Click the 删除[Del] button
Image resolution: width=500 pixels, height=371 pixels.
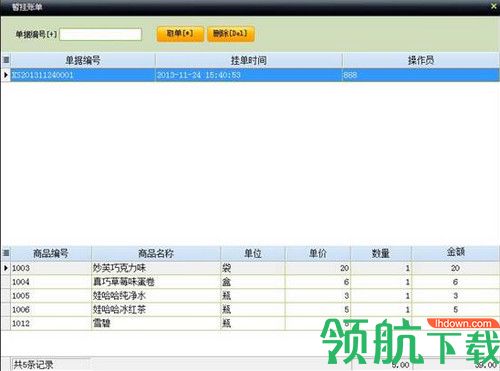point(231,34)
